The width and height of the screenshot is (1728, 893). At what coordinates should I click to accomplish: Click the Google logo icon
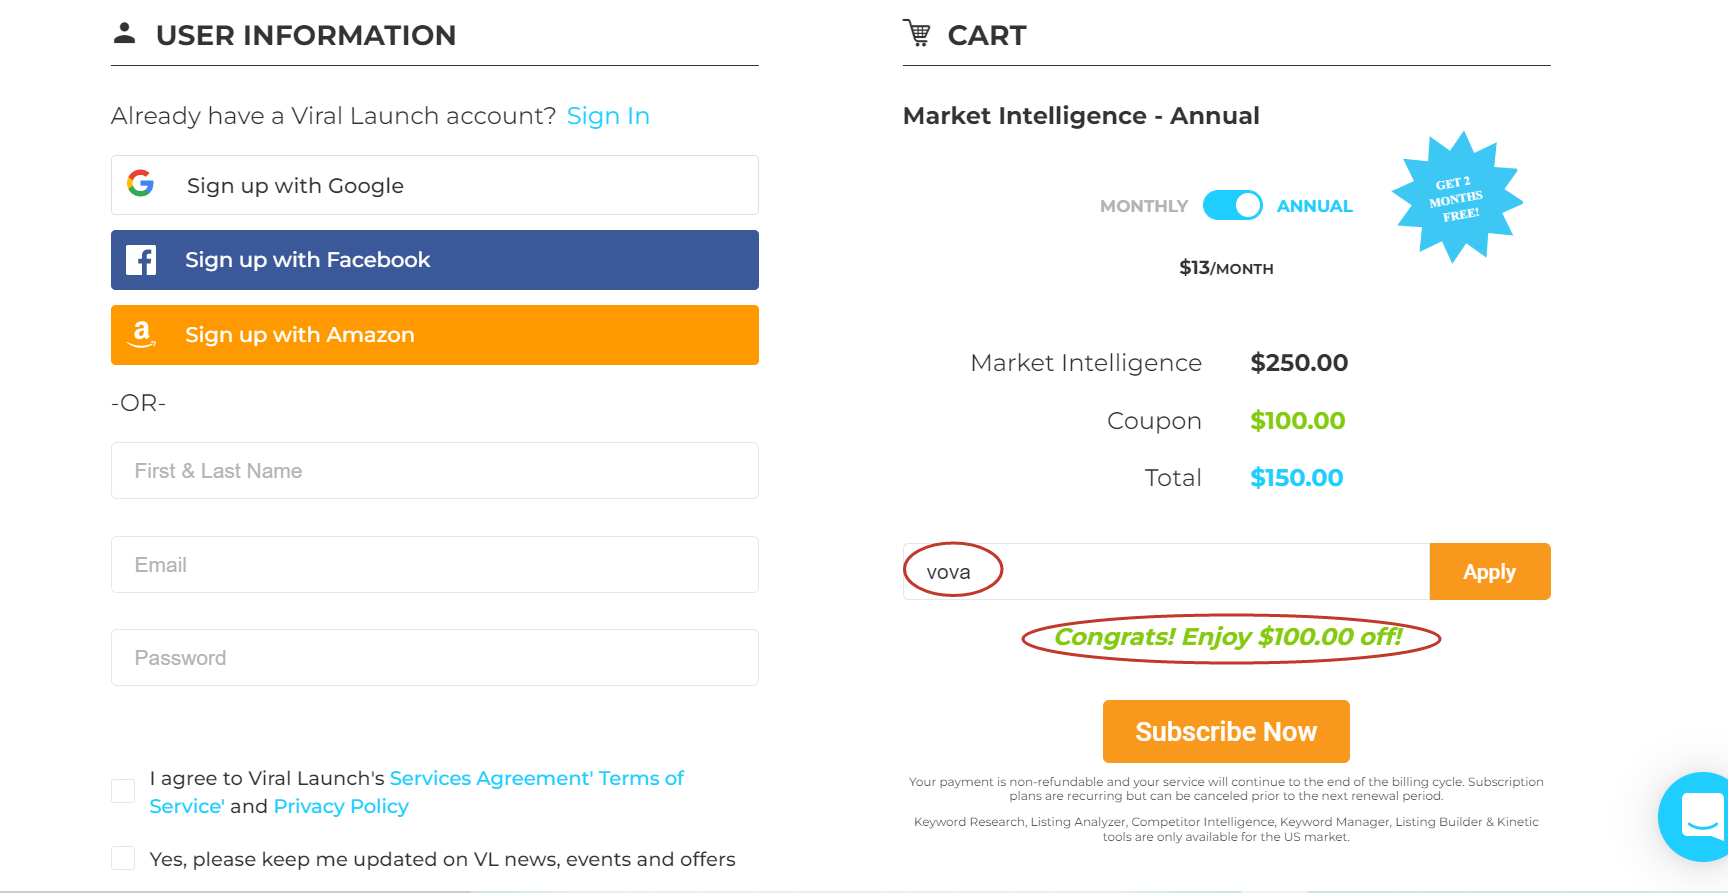[x=141, y=183]
